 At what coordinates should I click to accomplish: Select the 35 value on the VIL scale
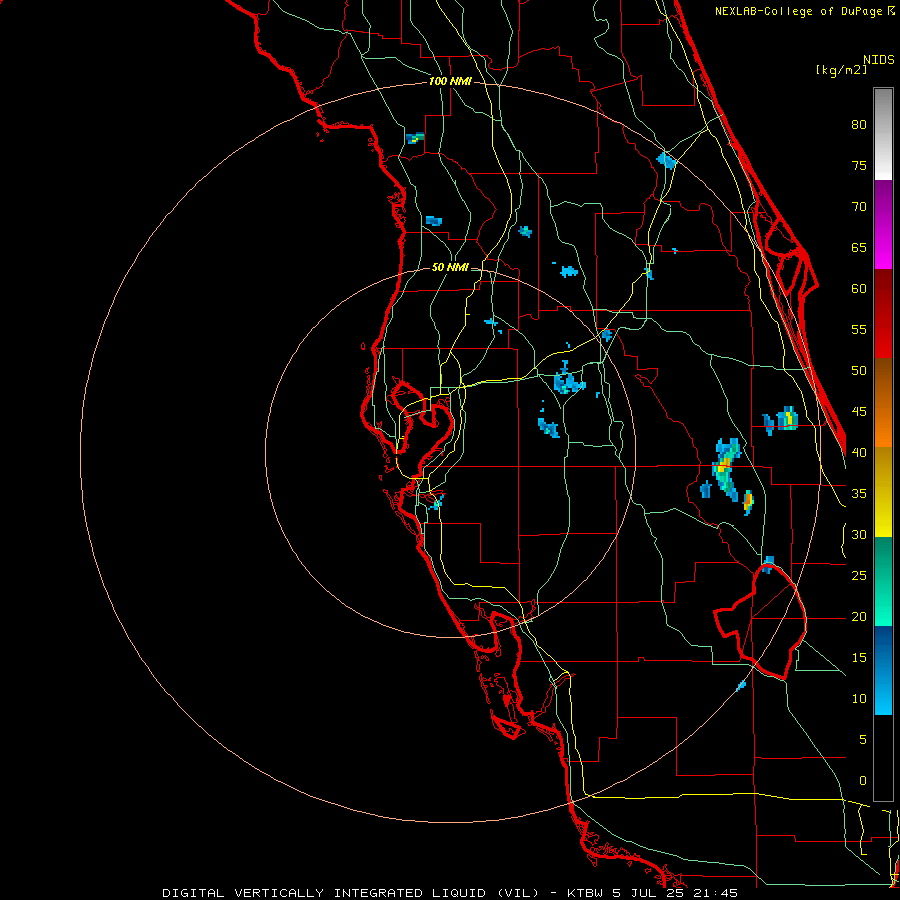[x=859, y=494]
